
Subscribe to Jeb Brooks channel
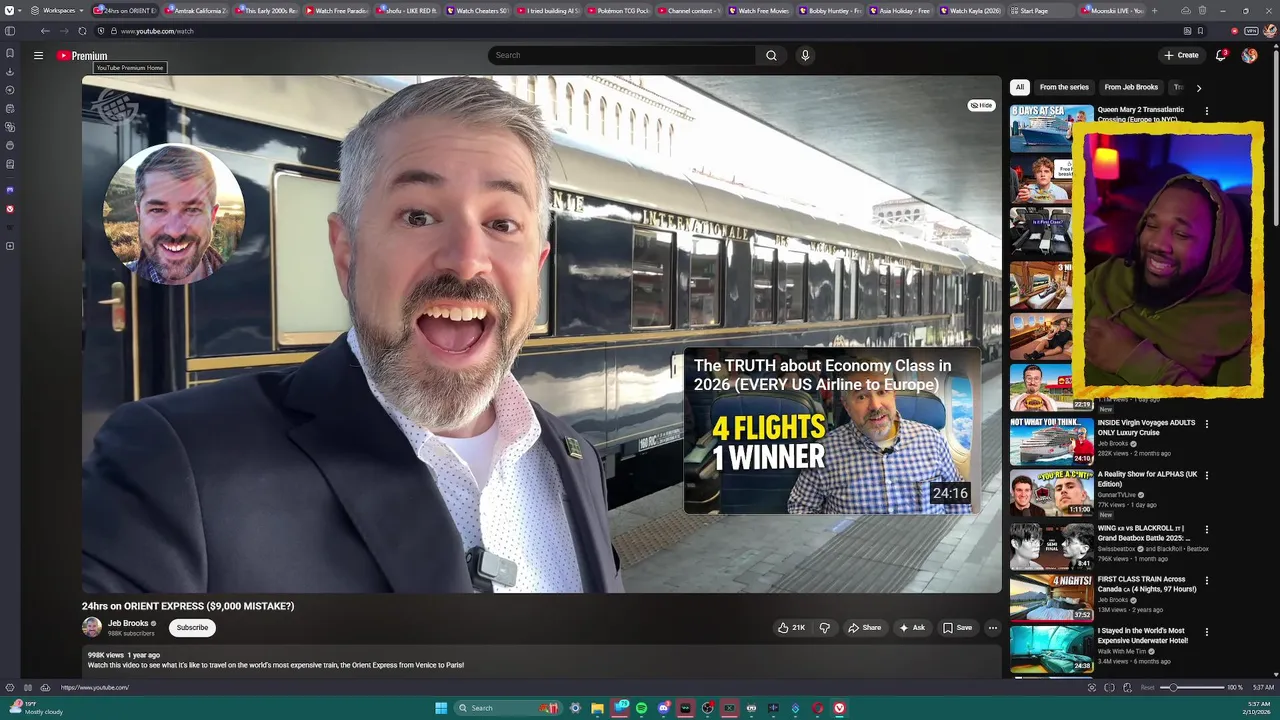pyautogui.click(x=192, y=628)
